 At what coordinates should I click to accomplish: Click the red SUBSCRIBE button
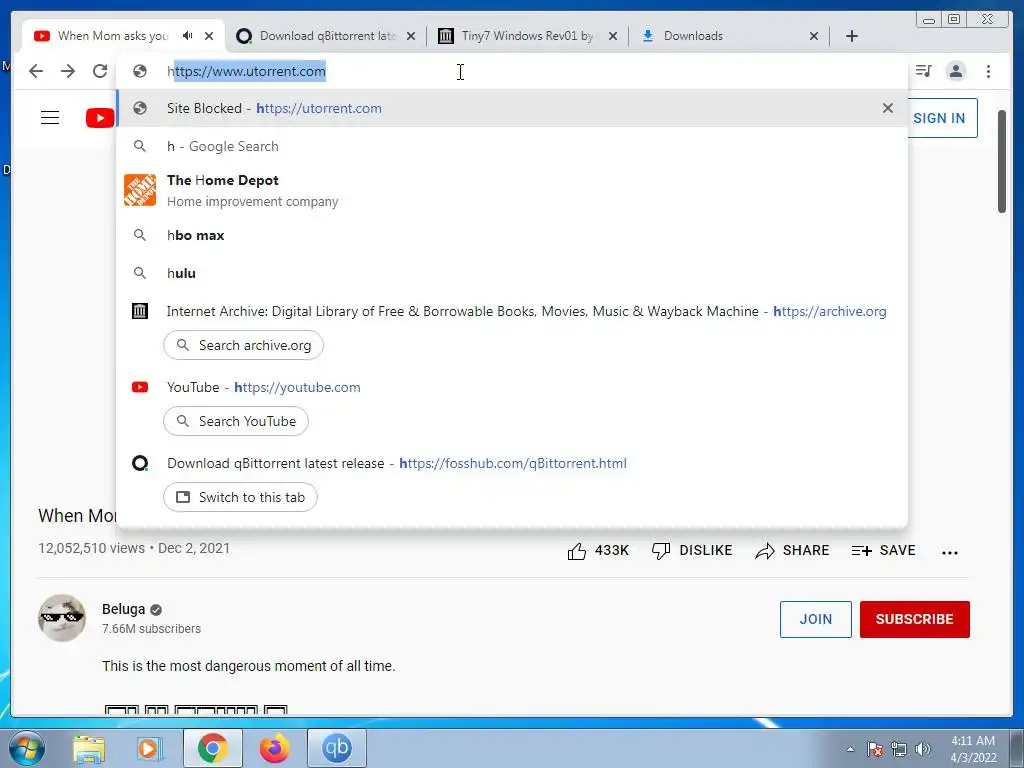pos(914,619)
